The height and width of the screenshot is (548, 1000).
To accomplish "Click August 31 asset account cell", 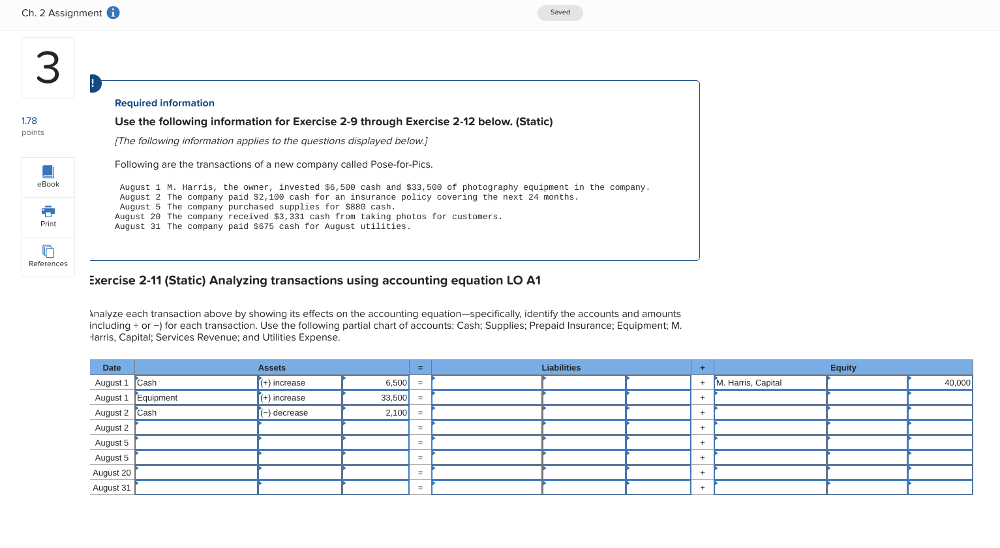I will pyautogui.click(x=196, y=487).
